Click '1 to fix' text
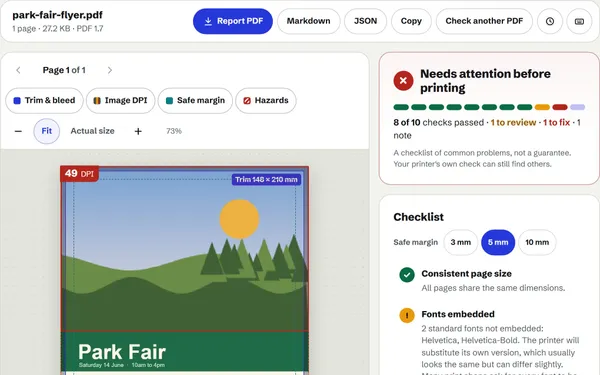This screenshot has width=600, height=375. pyautogui.click(x=556, y=122)
